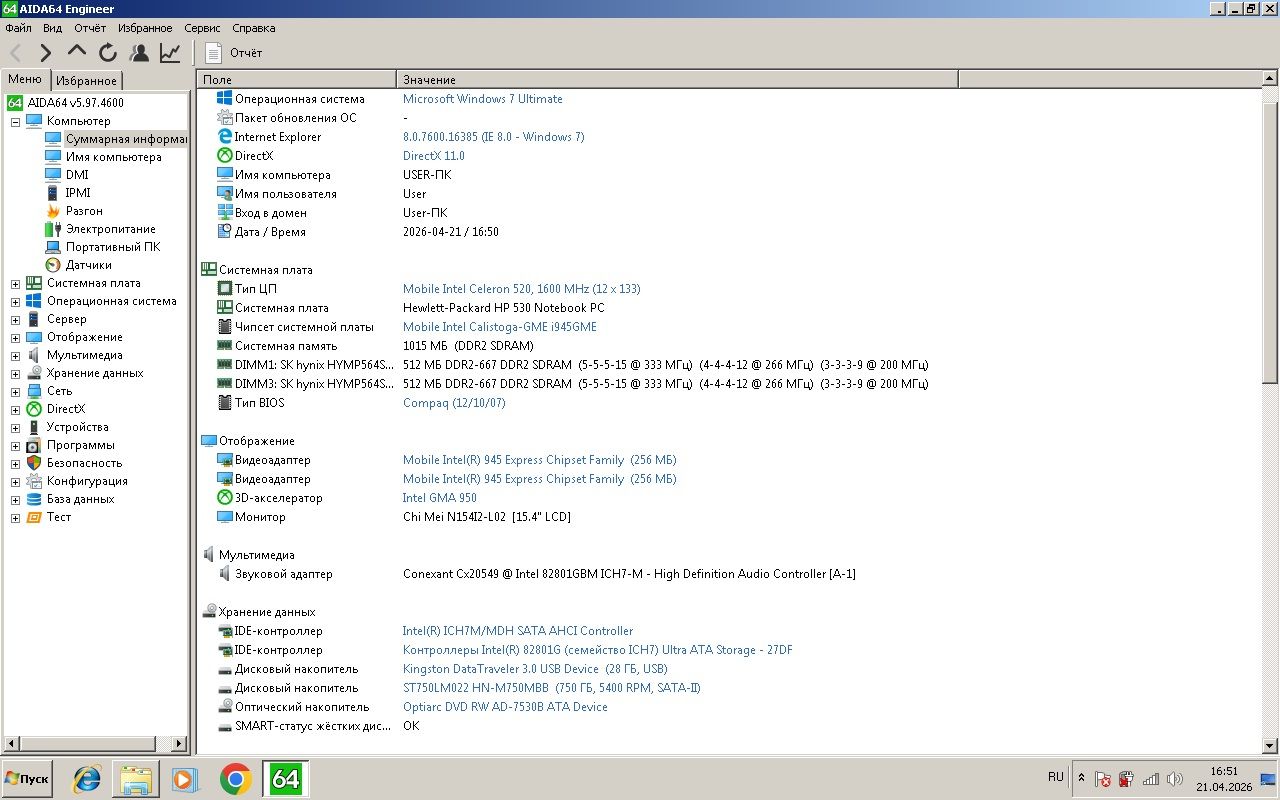Open the Intel GMA 950 link
The height and width of the screenshot is (800, 1280).
[440, 498]
